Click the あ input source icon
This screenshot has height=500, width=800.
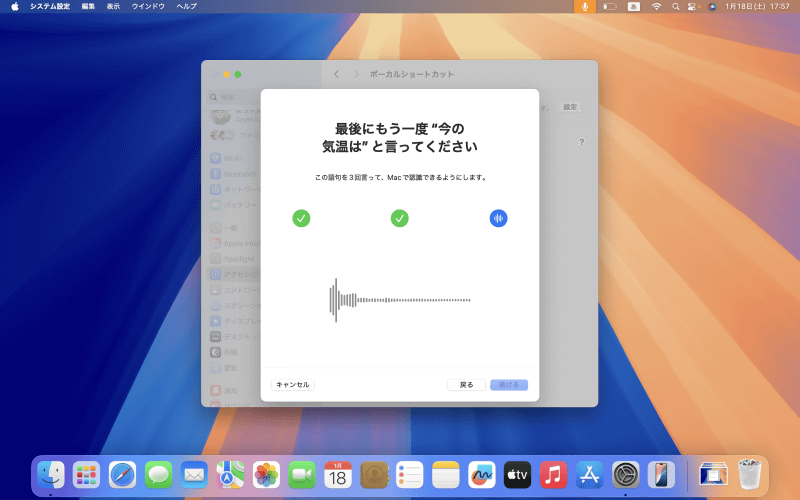[x=634, y=7]
